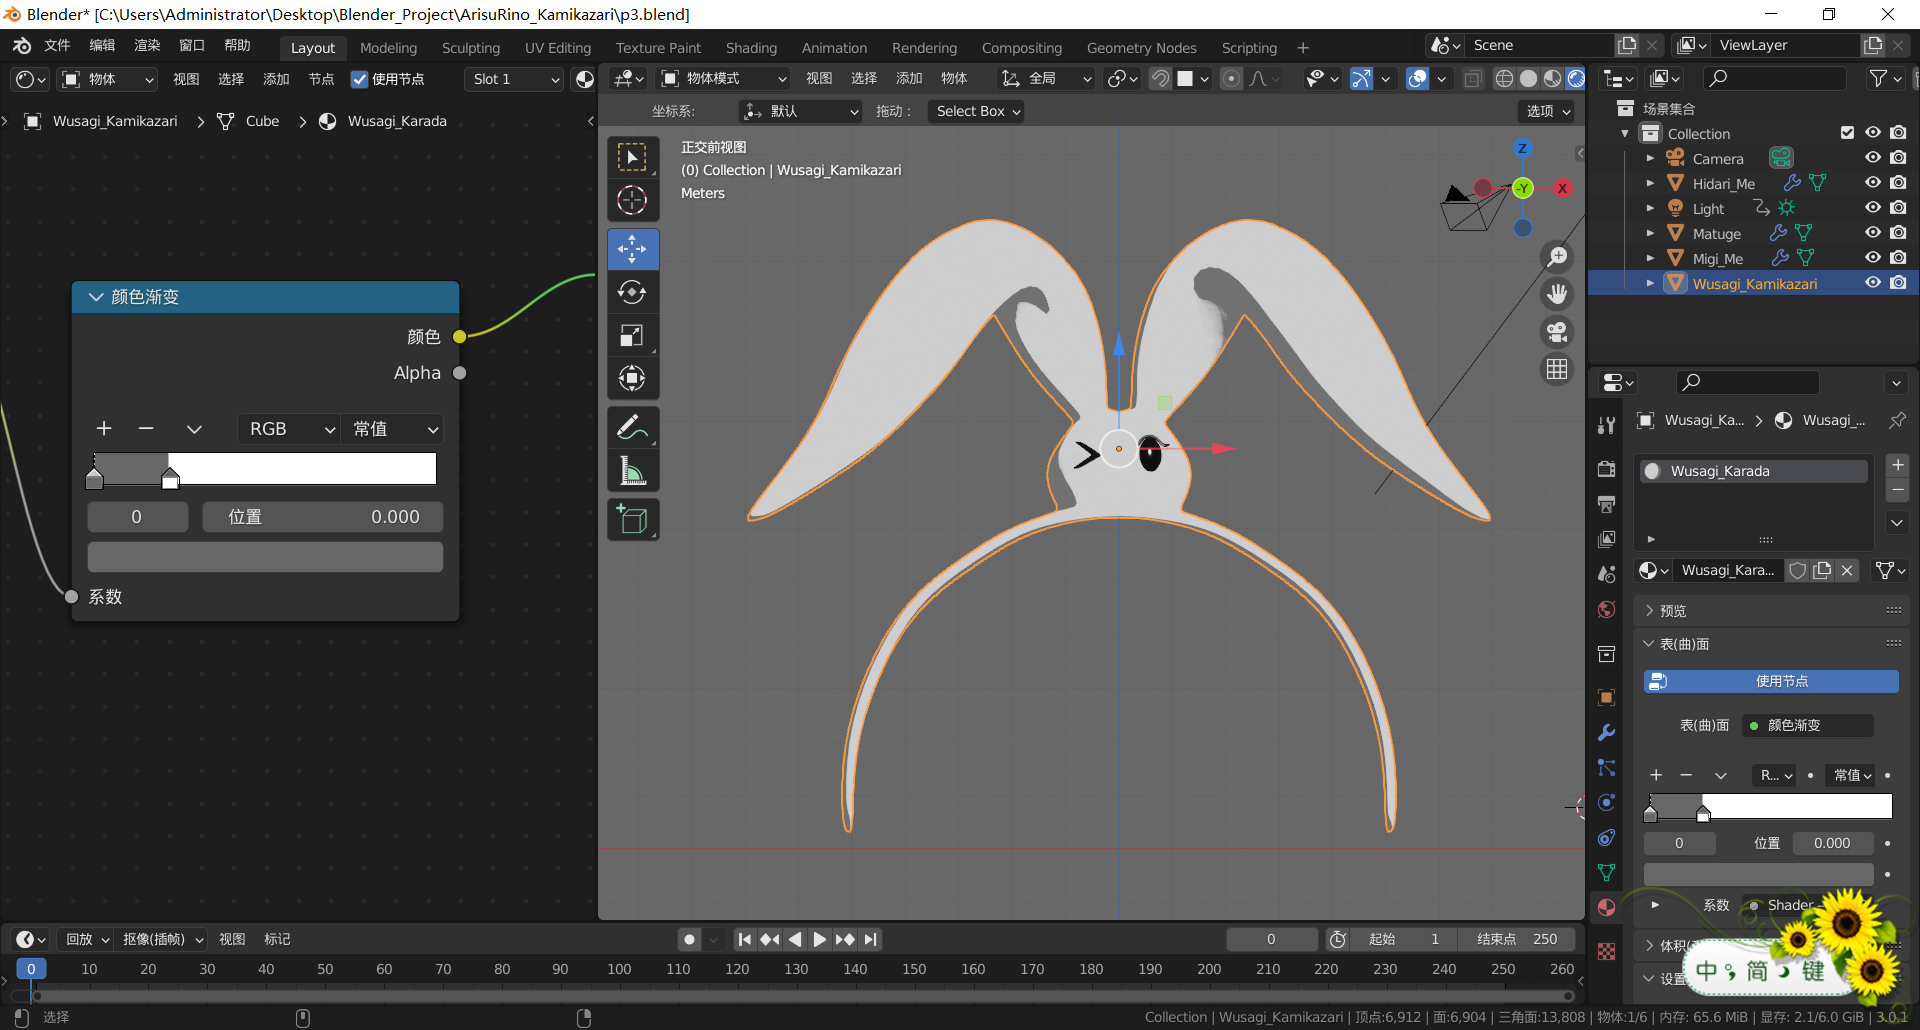The height and width of the screenshot is (1030, 1920).
Task: Click the Add Cube tool icon
Action: tap(632, 520)
